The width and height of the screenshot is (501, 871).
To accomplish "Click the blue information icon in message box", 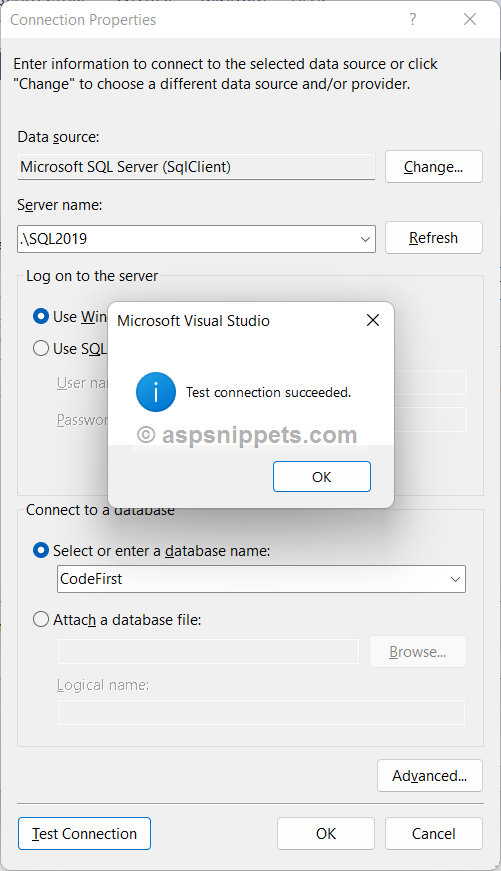I will pyautogui.click(x=156, y=392).
